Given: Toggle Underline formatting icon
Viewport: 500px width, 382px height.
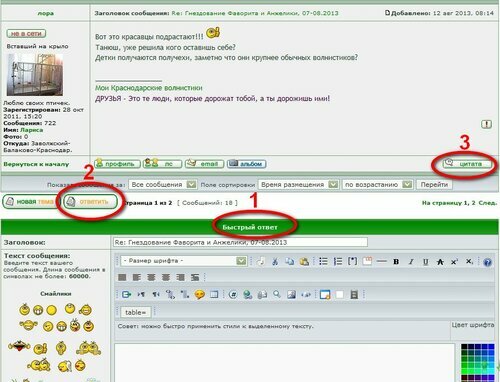Looking at the screenshot, I should pyautogui.click(x=426, y=262).
